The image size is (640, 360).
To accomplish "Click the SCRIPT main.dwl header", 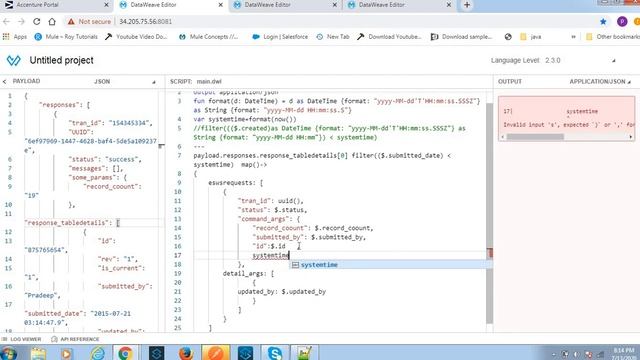I will pyautogui.click(x=196, y=82).
